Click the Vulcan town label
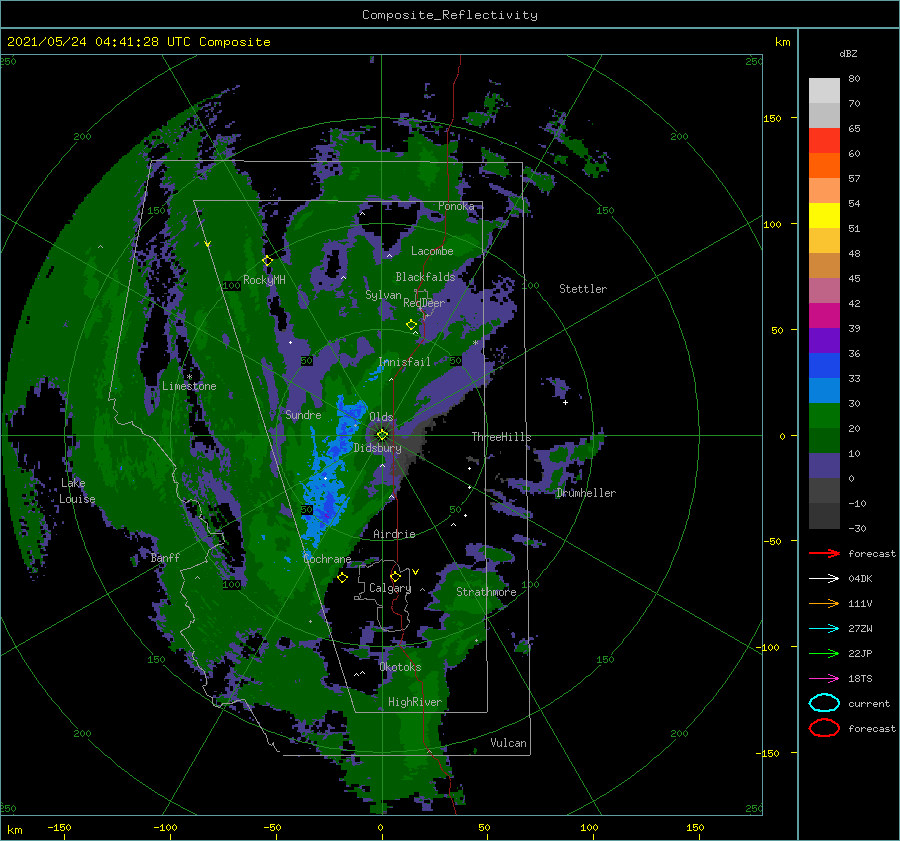Image resolution: width=900 pixels, height=841 pixels. tap(509, 743)
